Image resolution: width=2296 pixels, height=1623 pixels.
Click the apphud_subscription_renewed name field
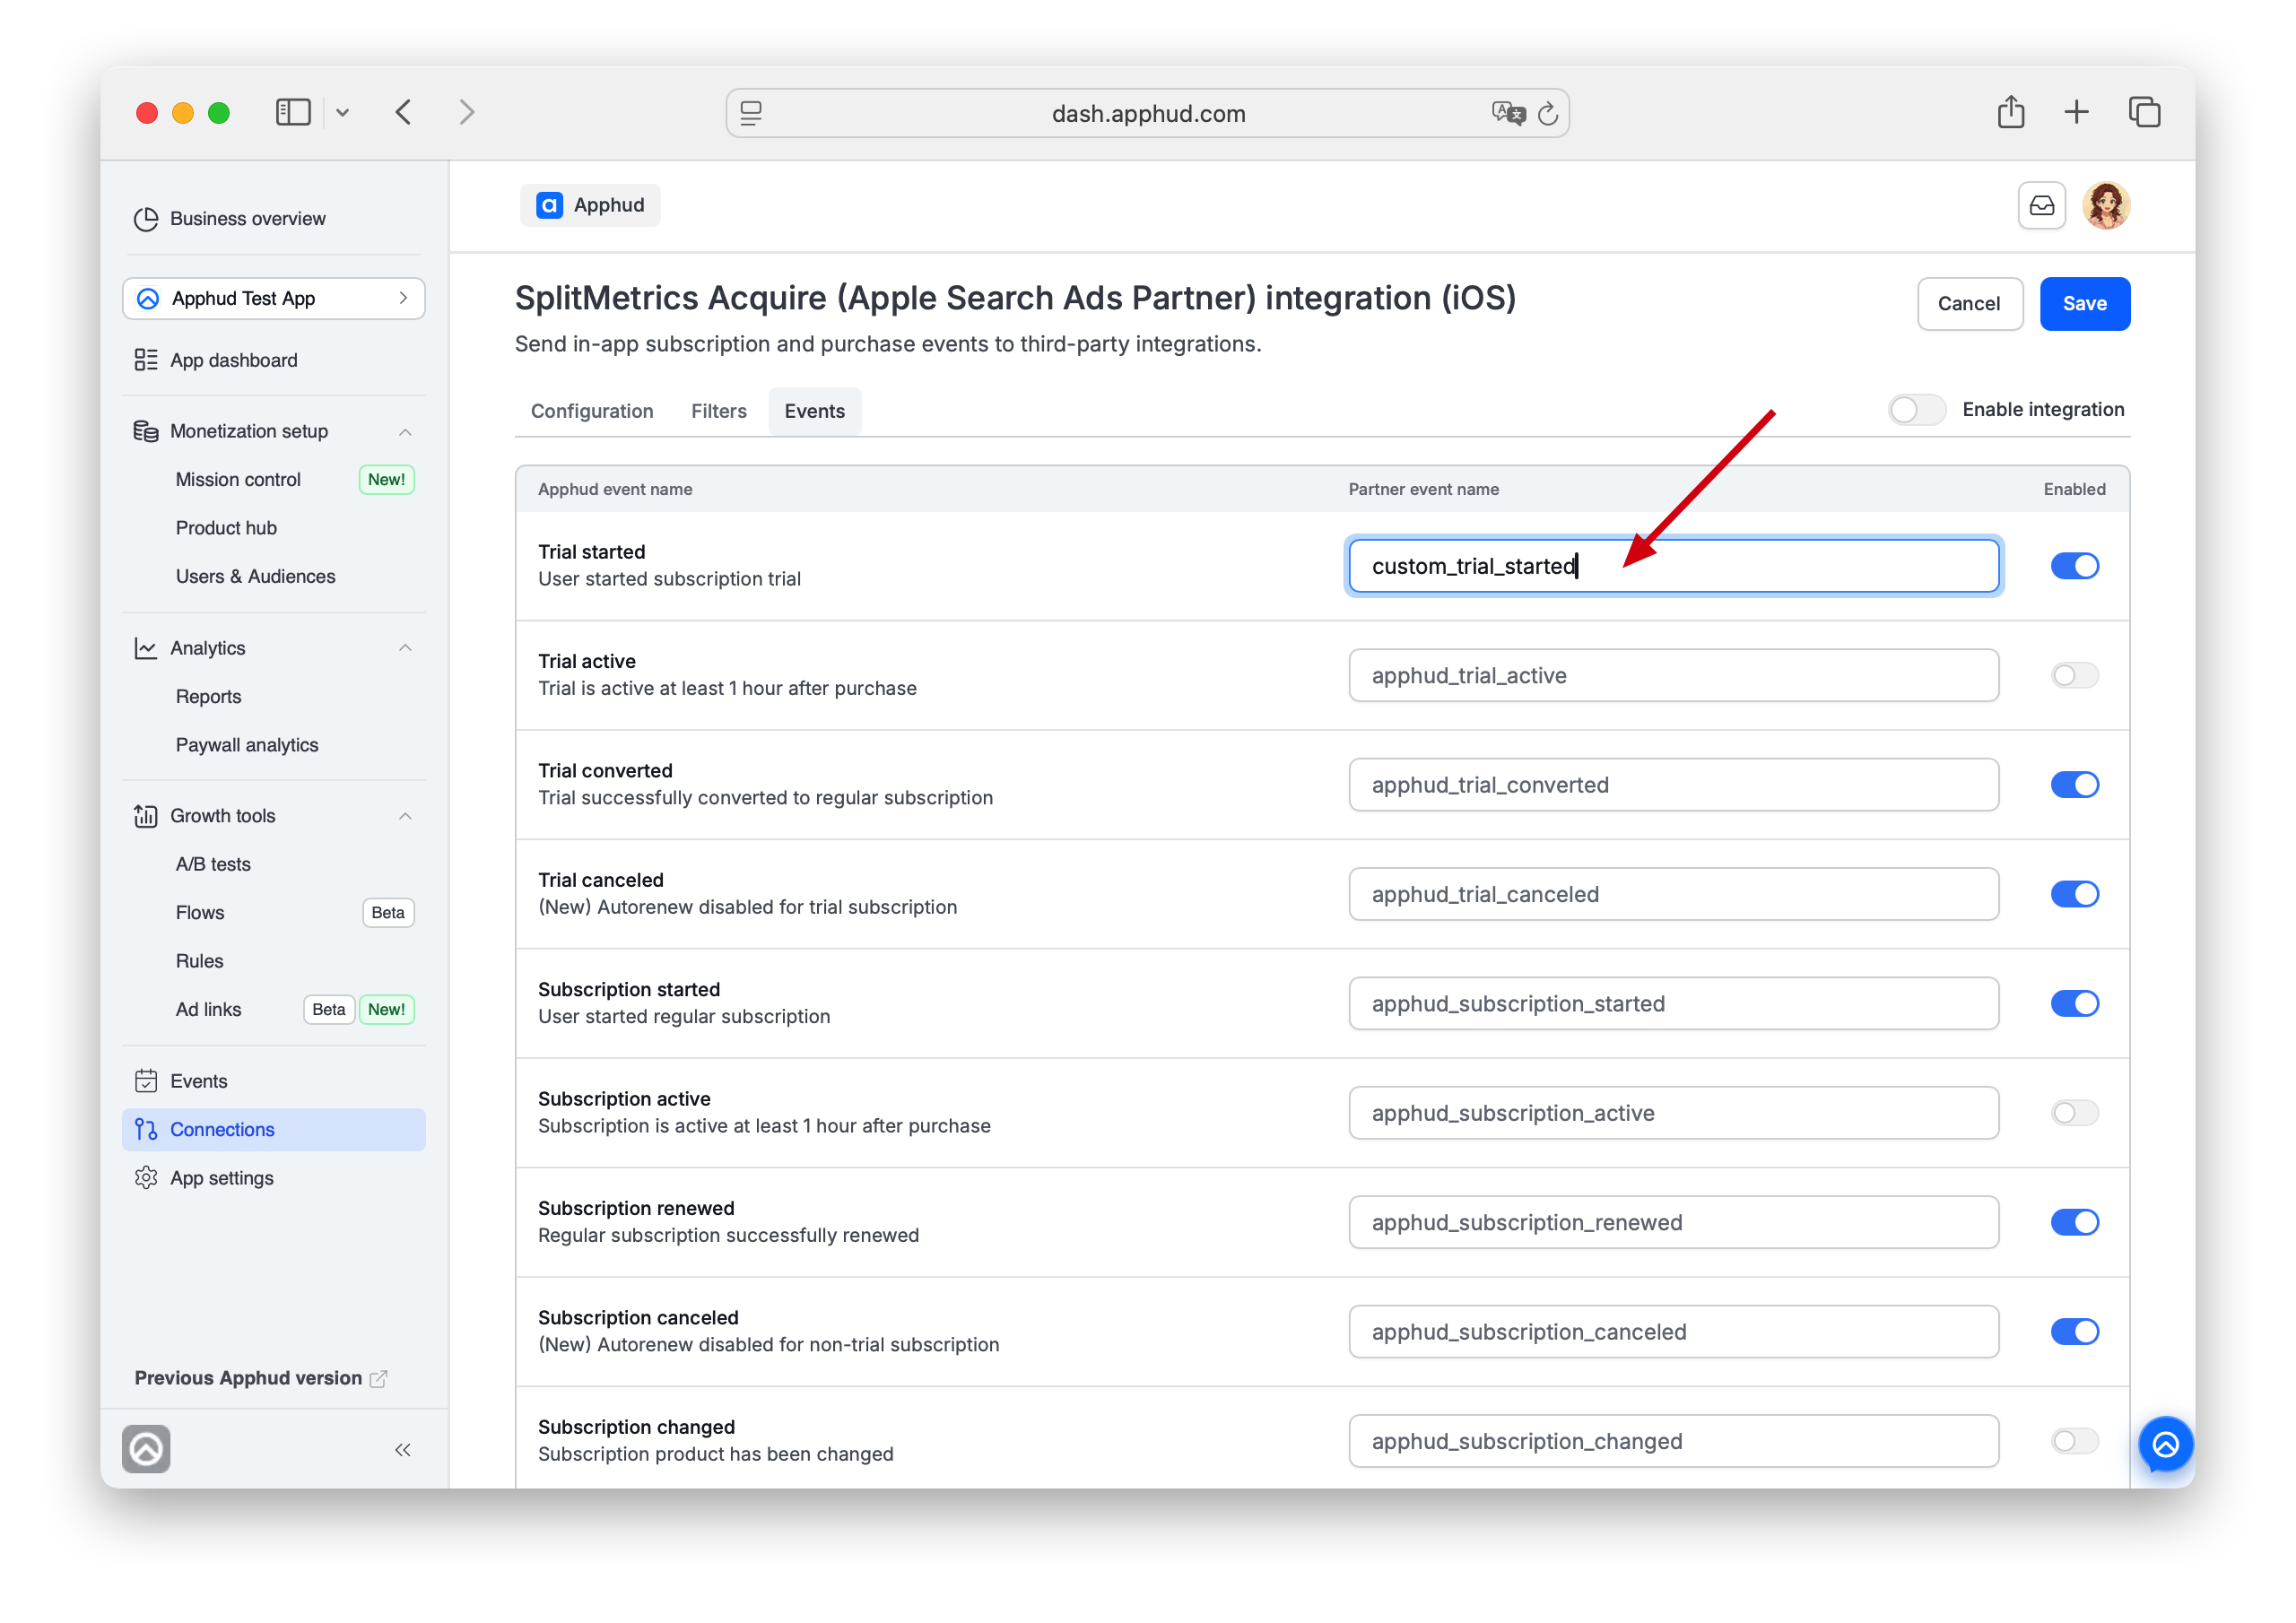(1673, 1223)
